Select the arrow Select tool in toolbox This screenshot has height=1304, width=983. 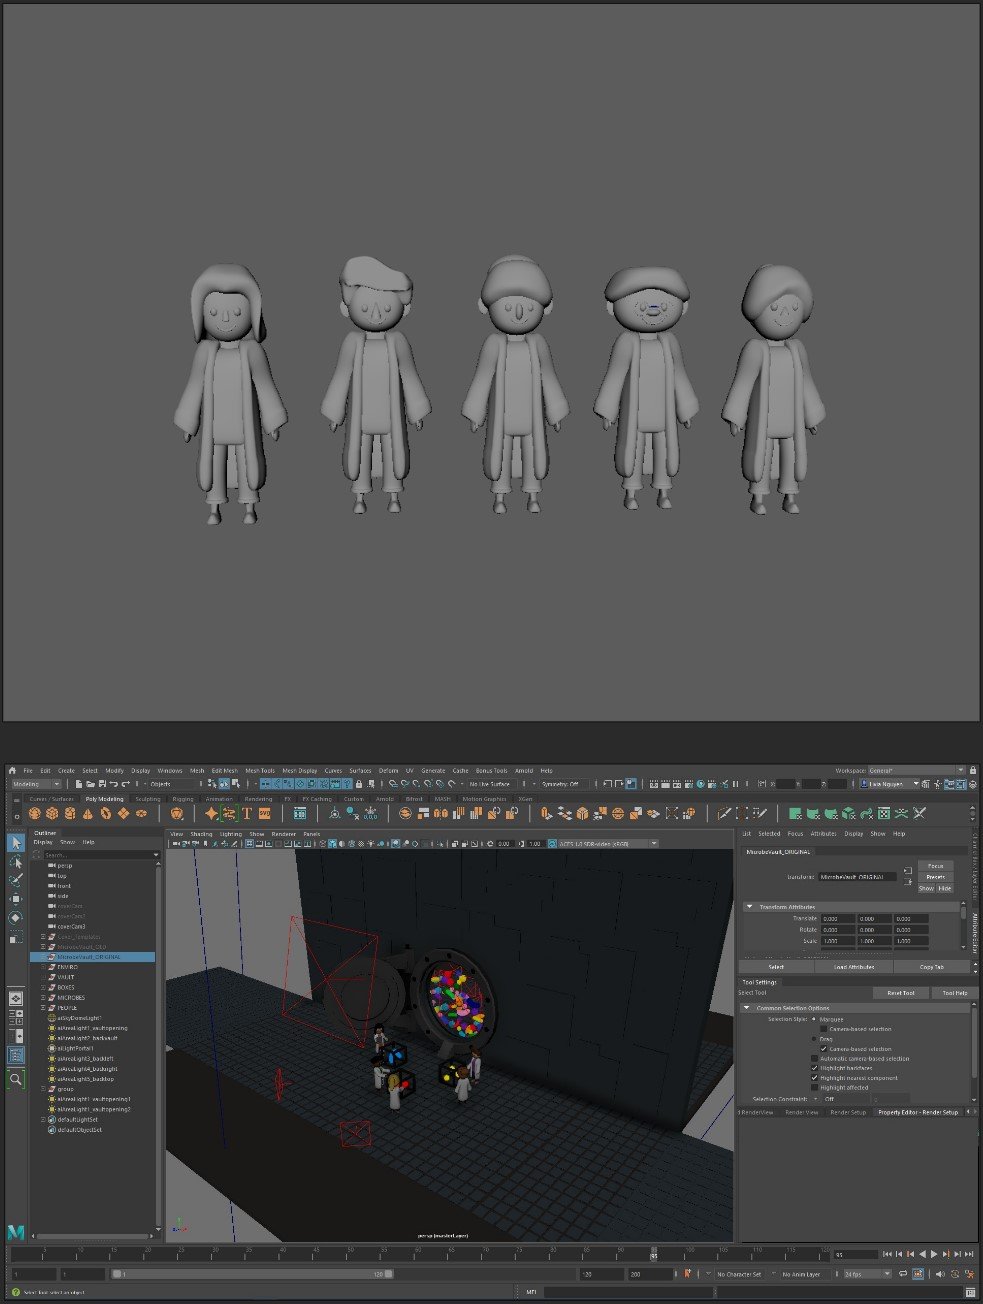click(x=16, y=844)
